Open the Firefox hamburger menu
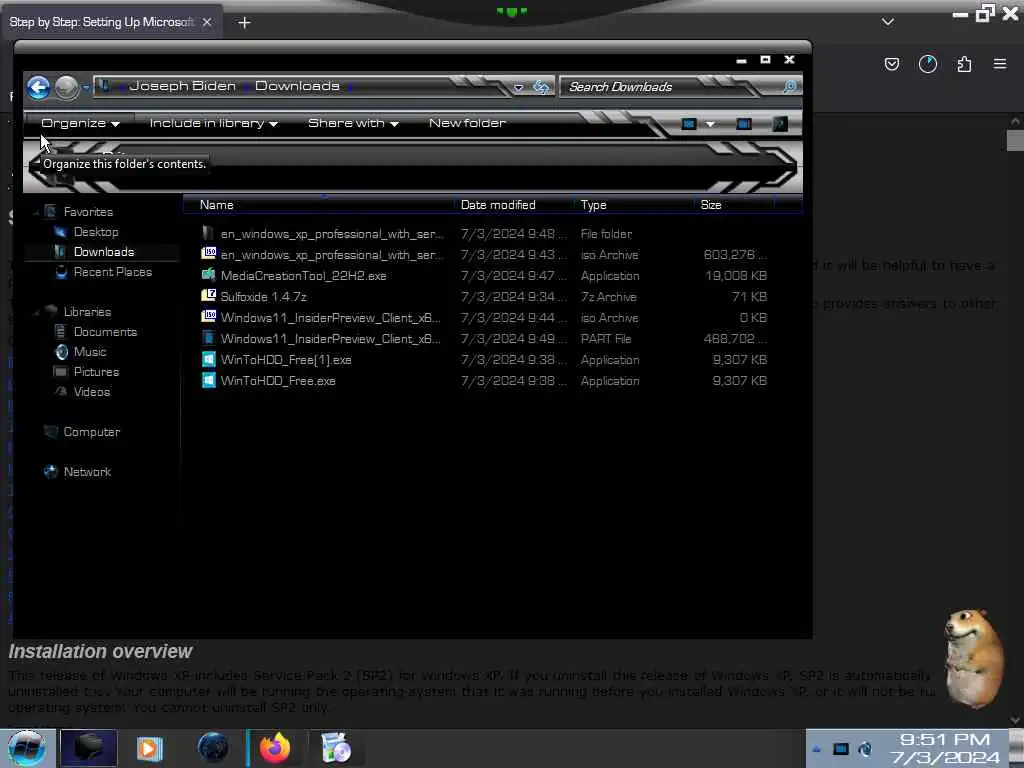The width and height of the screenshot is (1024, 768). pyautogui.click(x=1000, y=64)
